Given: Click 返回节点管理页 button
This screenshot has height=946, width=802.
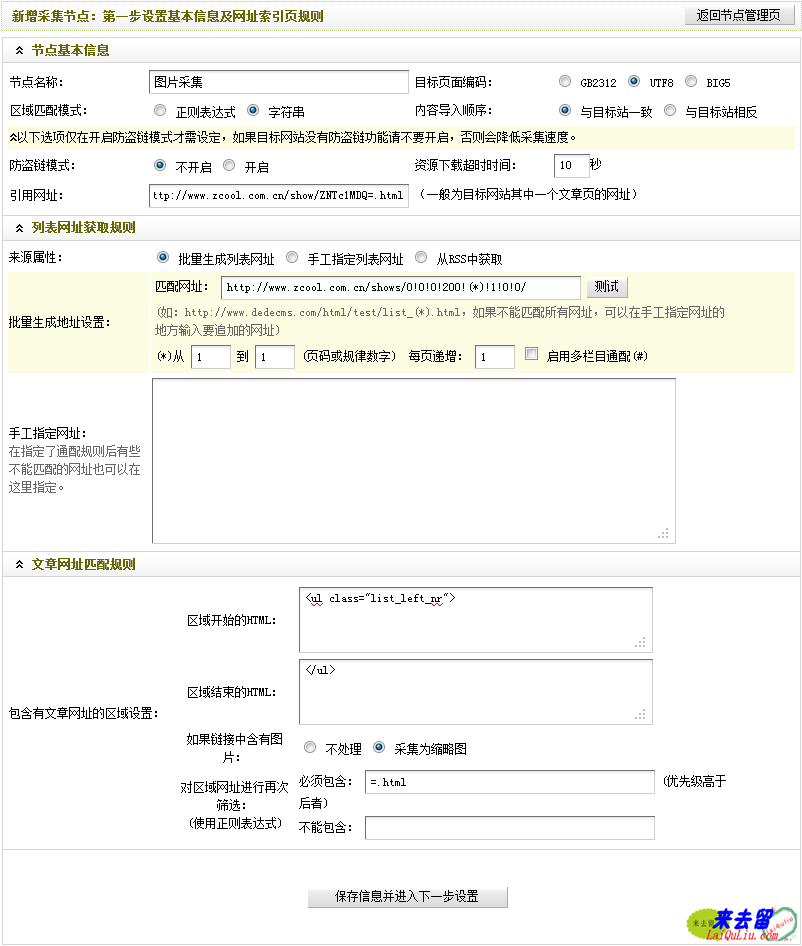Looking at the screenshot, I should pyautogui.click(x=739, y=16).
